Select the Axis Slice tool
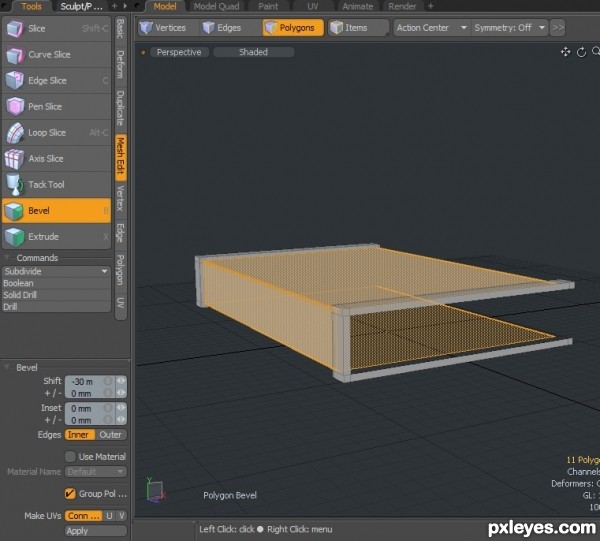This screenshot has height=541, width=600. click(56, 159)
